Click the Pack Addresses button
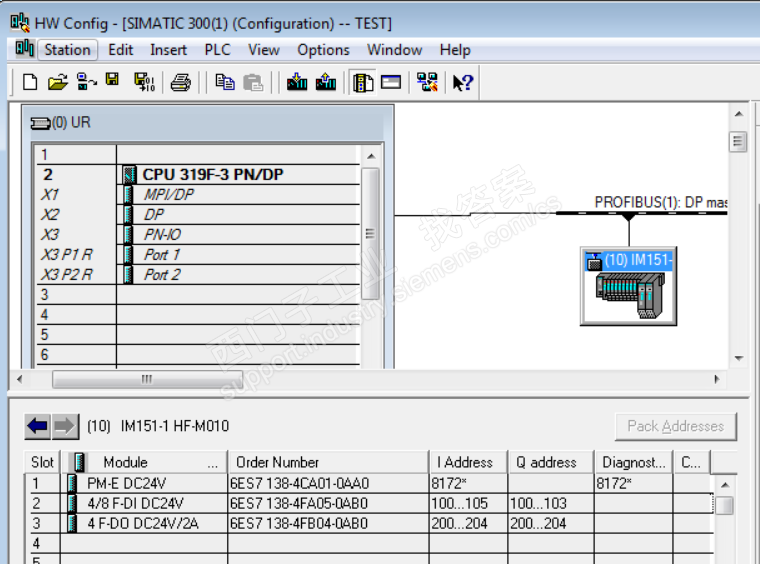The height and width of the screenshot is (564, 760). pyautogui.click(x=676, y=426)
